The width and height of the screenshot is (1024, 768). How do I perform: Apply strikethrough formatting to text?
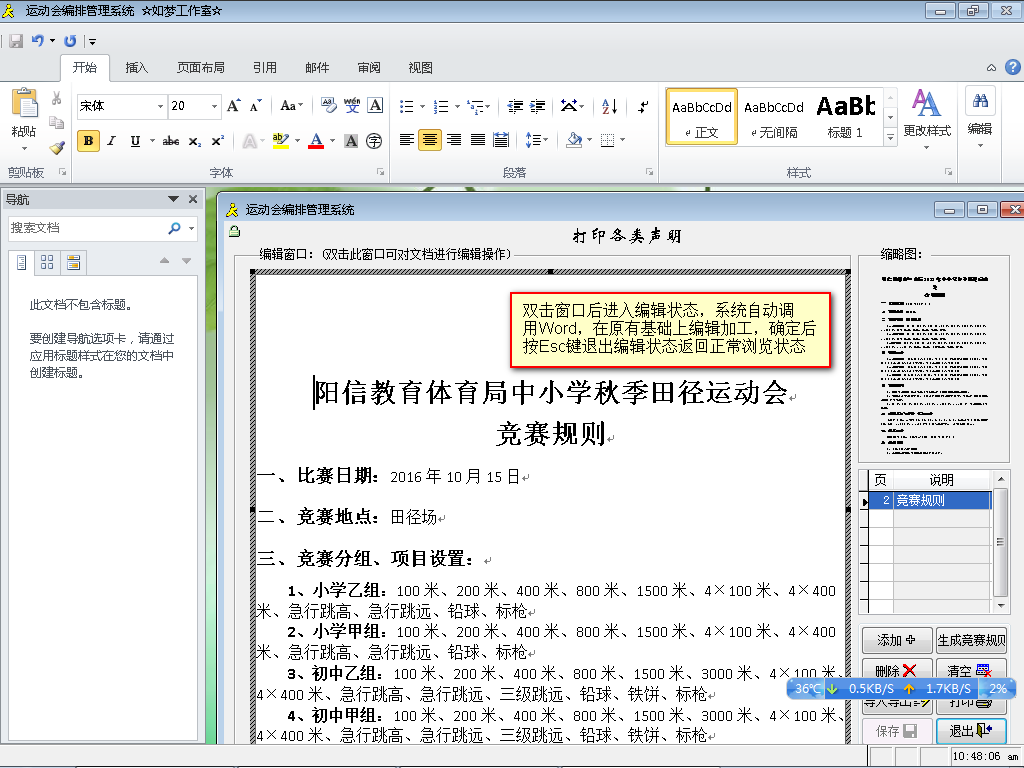pos(170,141)
